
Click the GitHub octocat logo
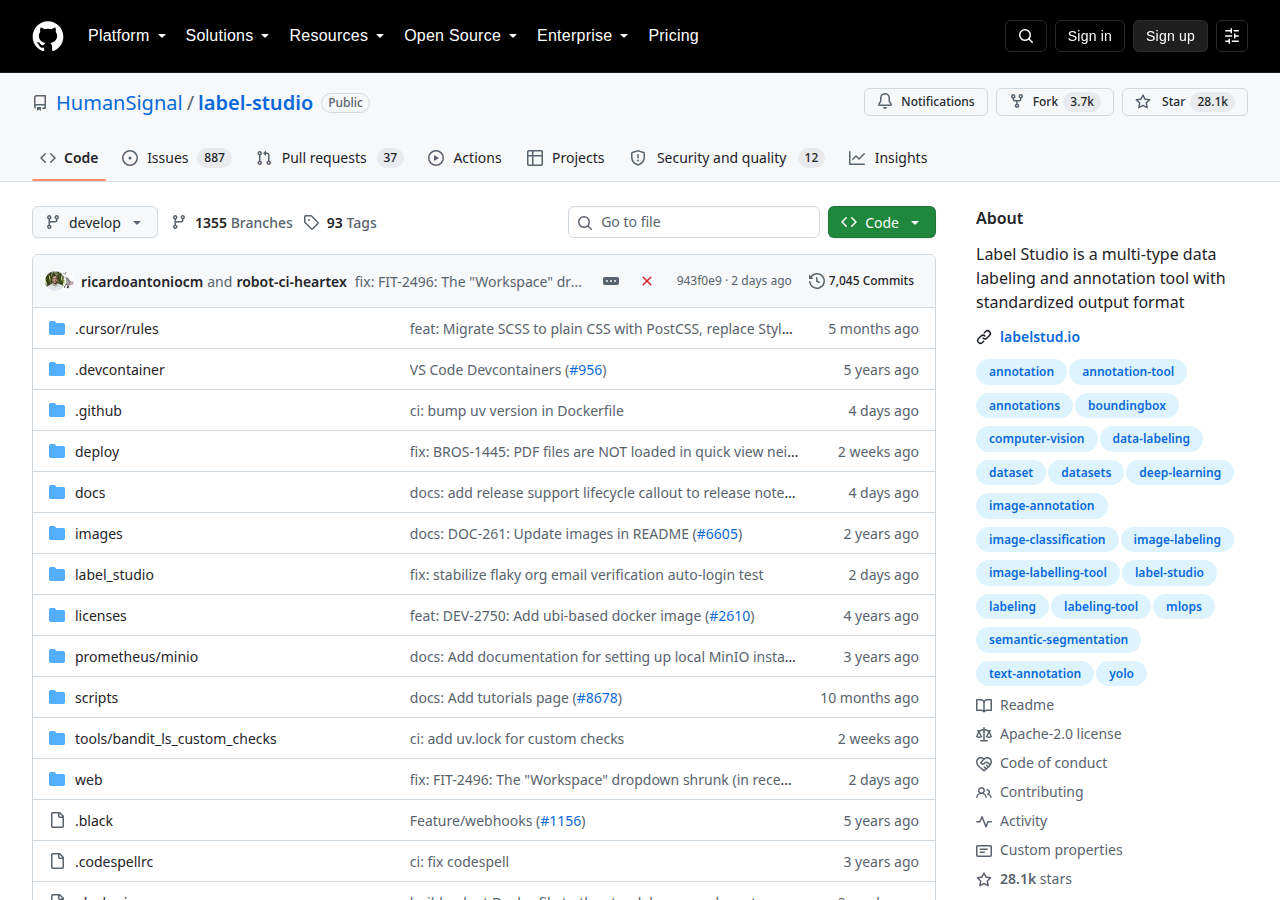pyautogui.click(x=48, y=36)
